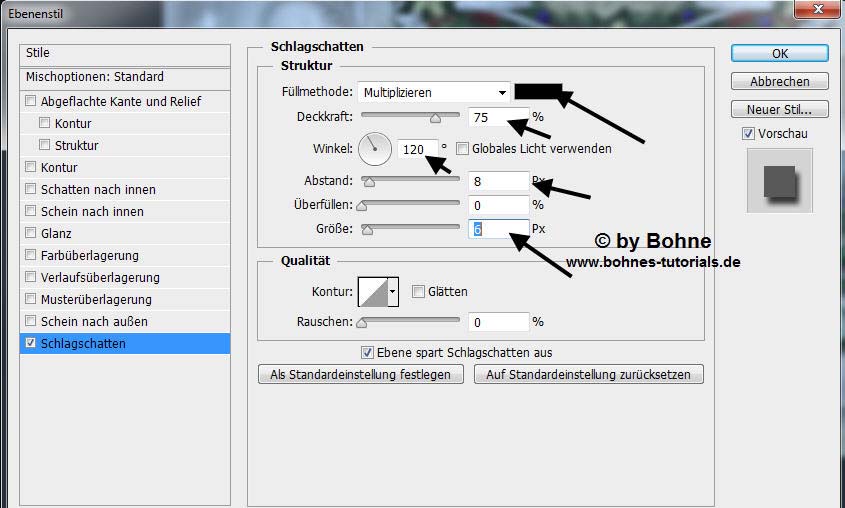The height and width of the screenshot is (508, 845).
Task: Enable Globales Licht verwenden checkbox
Action: [462, 149]
